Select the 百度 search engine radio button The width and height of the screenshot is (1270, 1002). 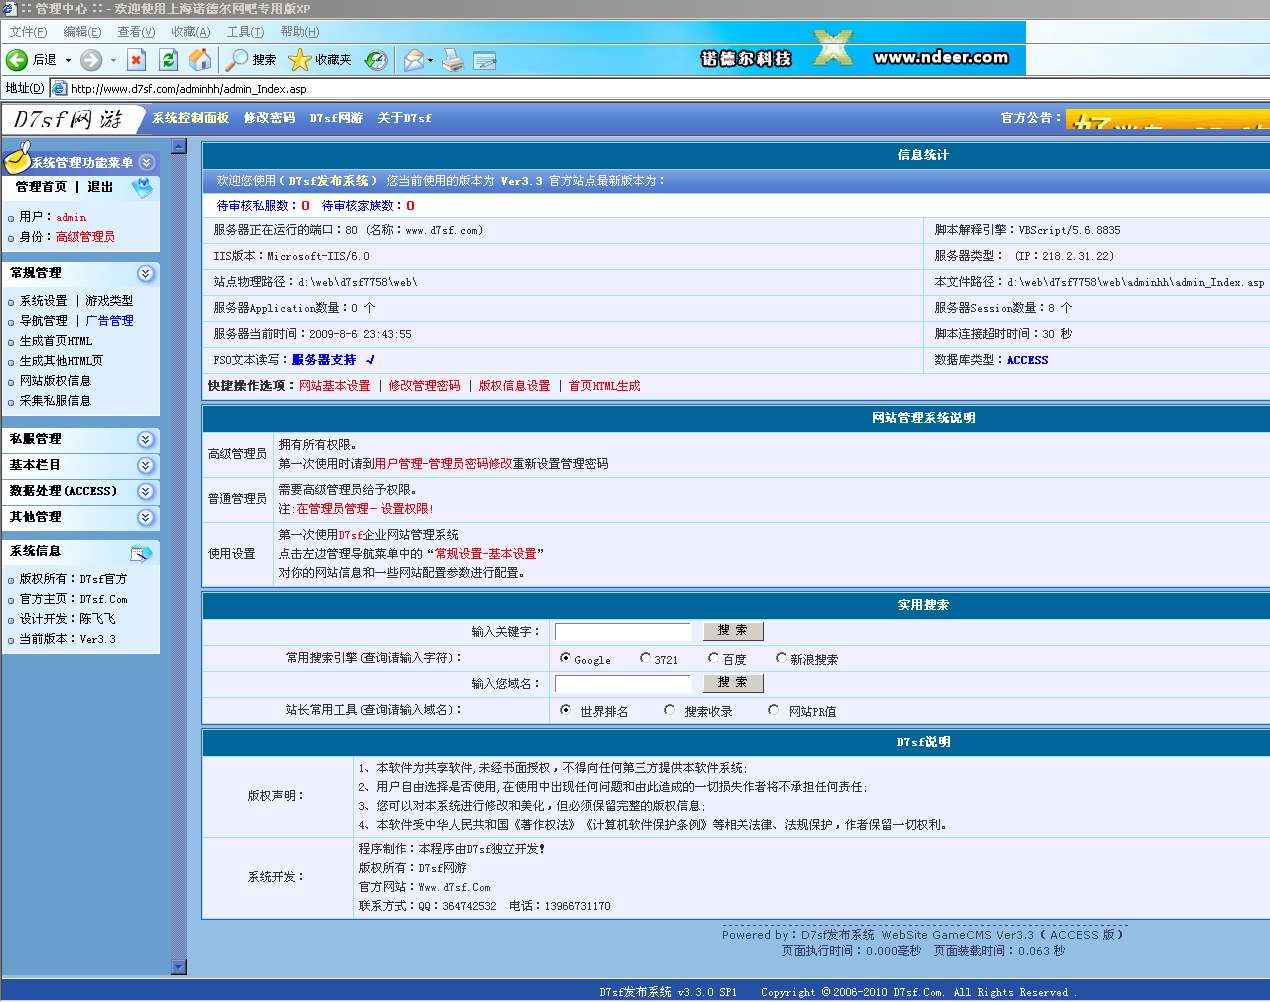point(713,658)
